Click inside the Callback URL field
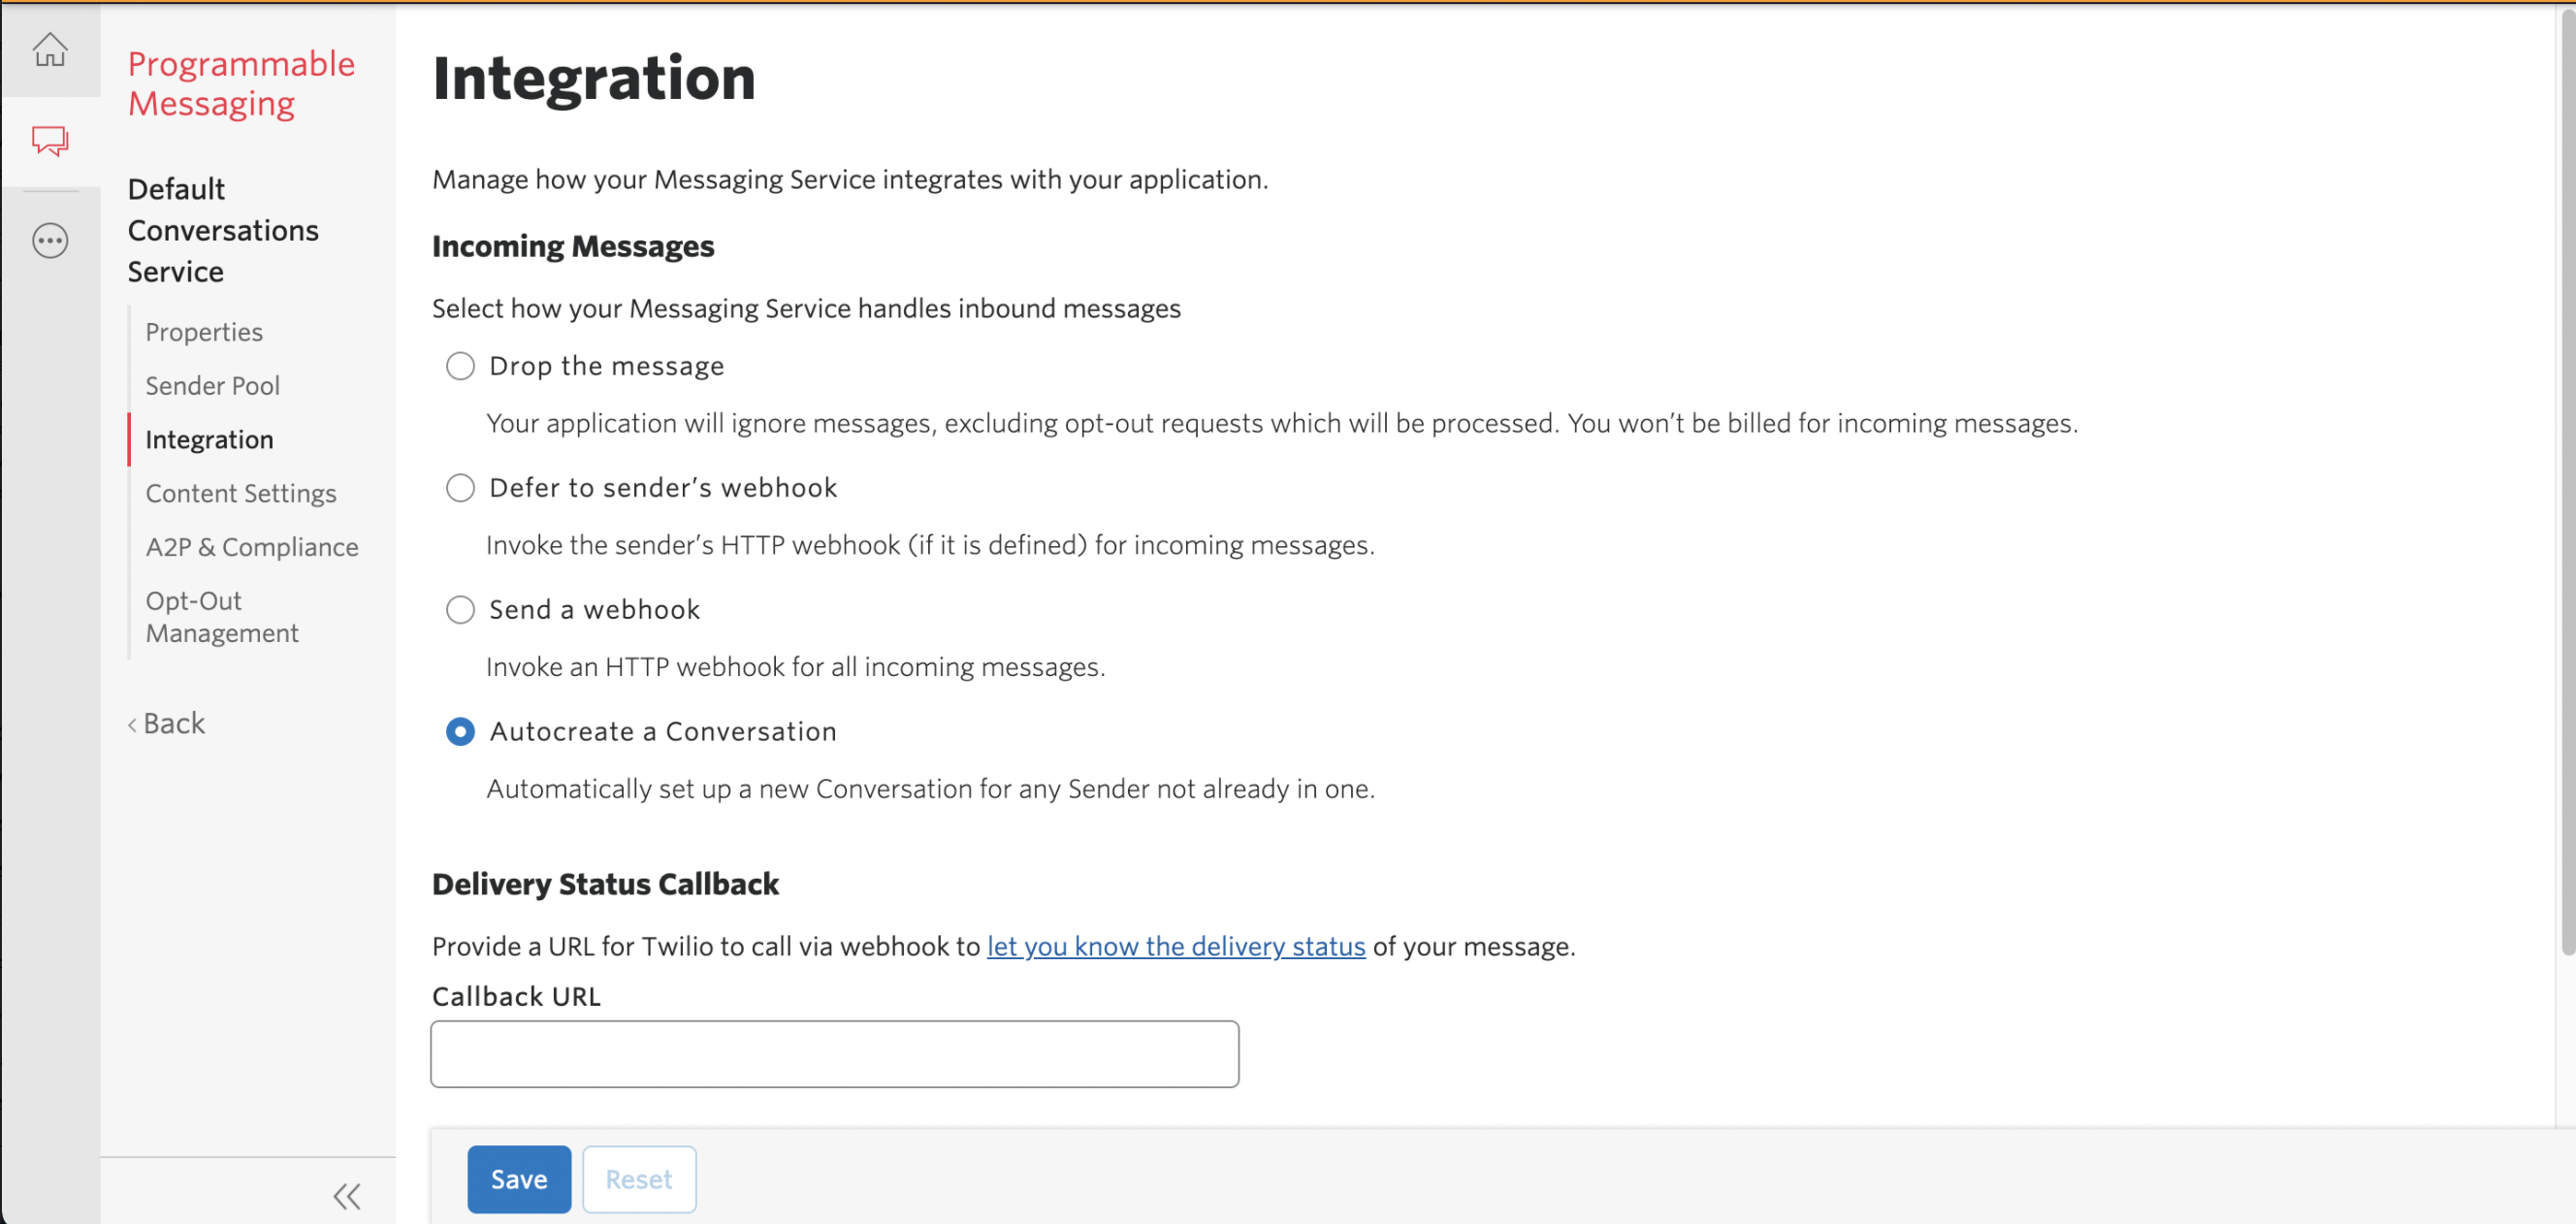 coord(834,1053)
